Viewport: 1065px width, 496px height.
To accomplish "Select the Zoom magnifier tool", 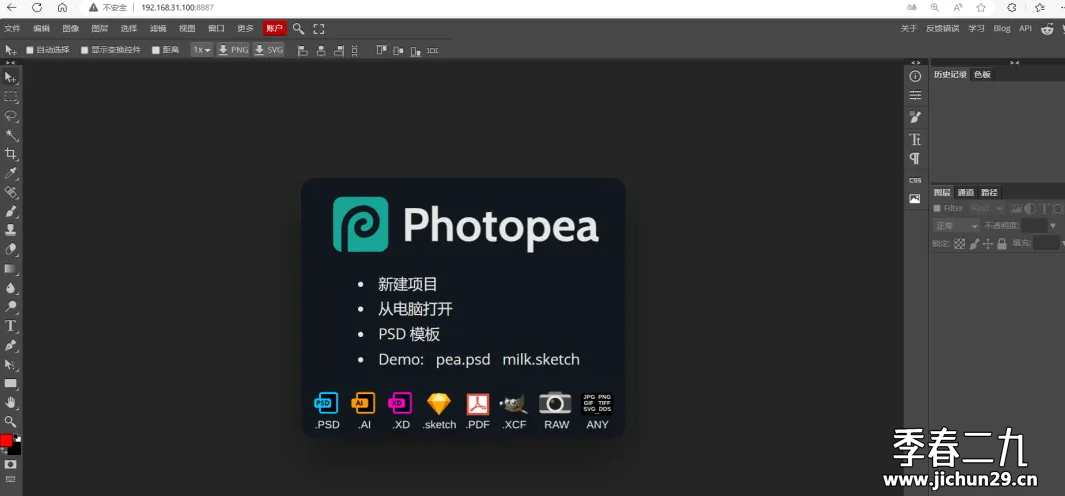I will (x=11, y=421).
